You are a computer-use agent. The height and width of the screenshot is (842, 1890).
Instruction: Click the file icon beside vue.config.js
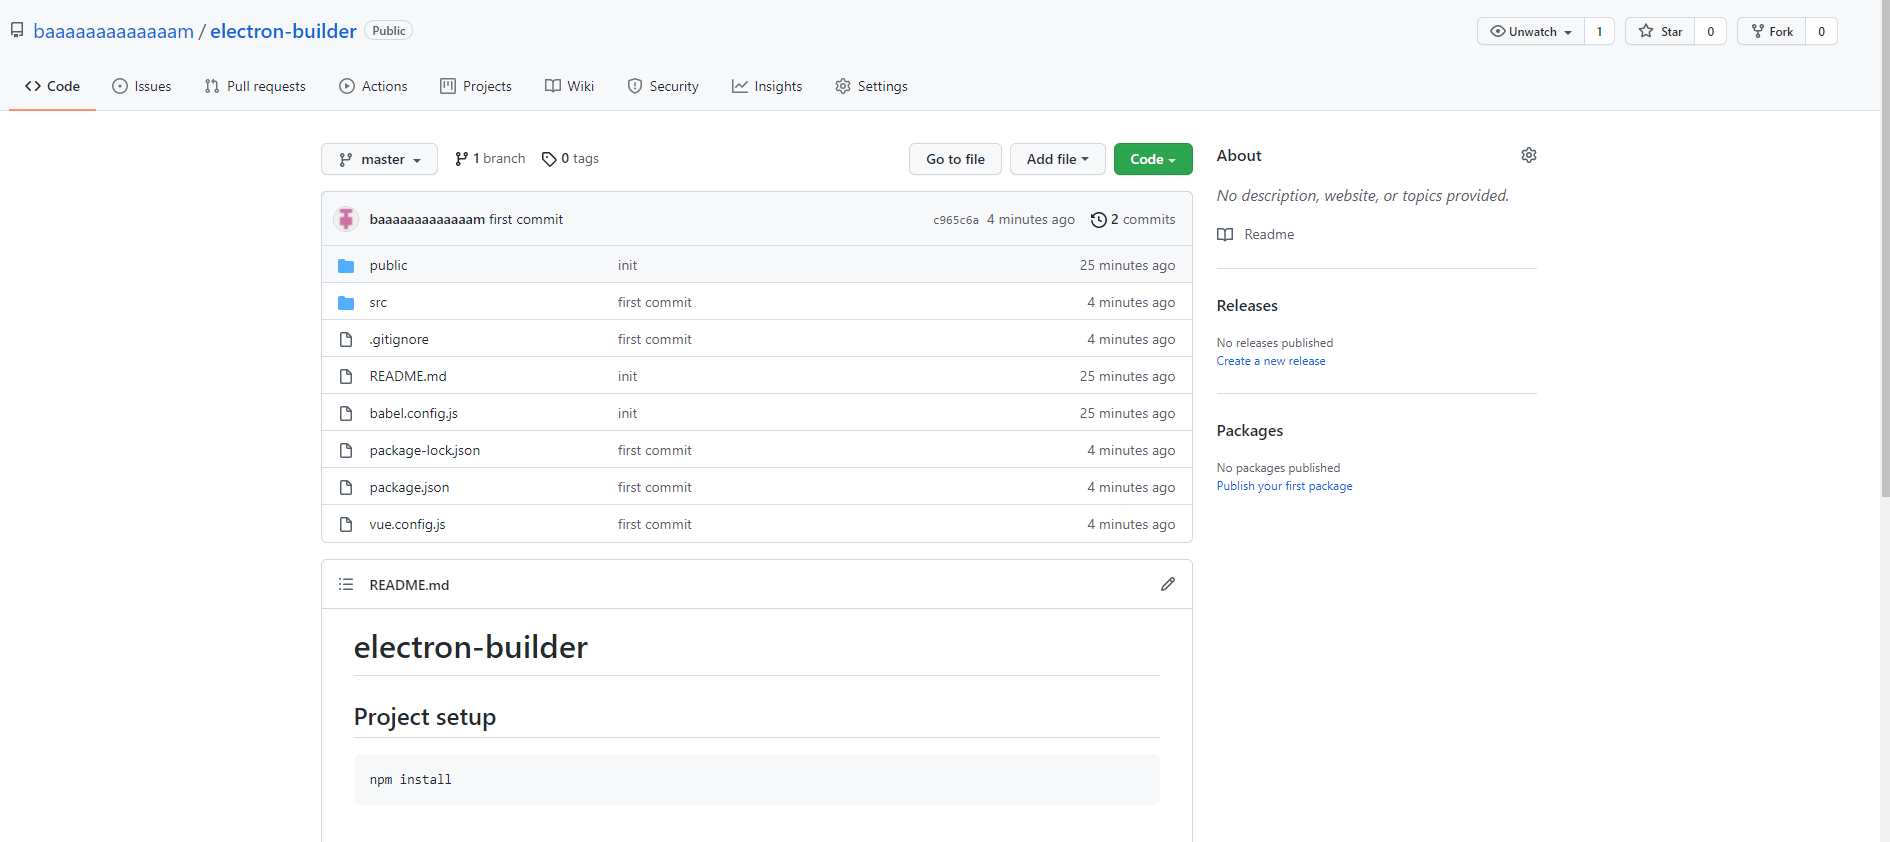point(346,524)
